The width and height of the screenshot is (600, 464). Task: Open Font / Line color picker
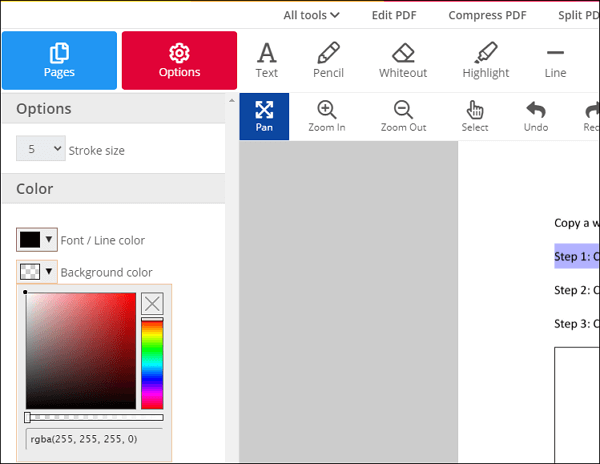(x=37, y=240)
